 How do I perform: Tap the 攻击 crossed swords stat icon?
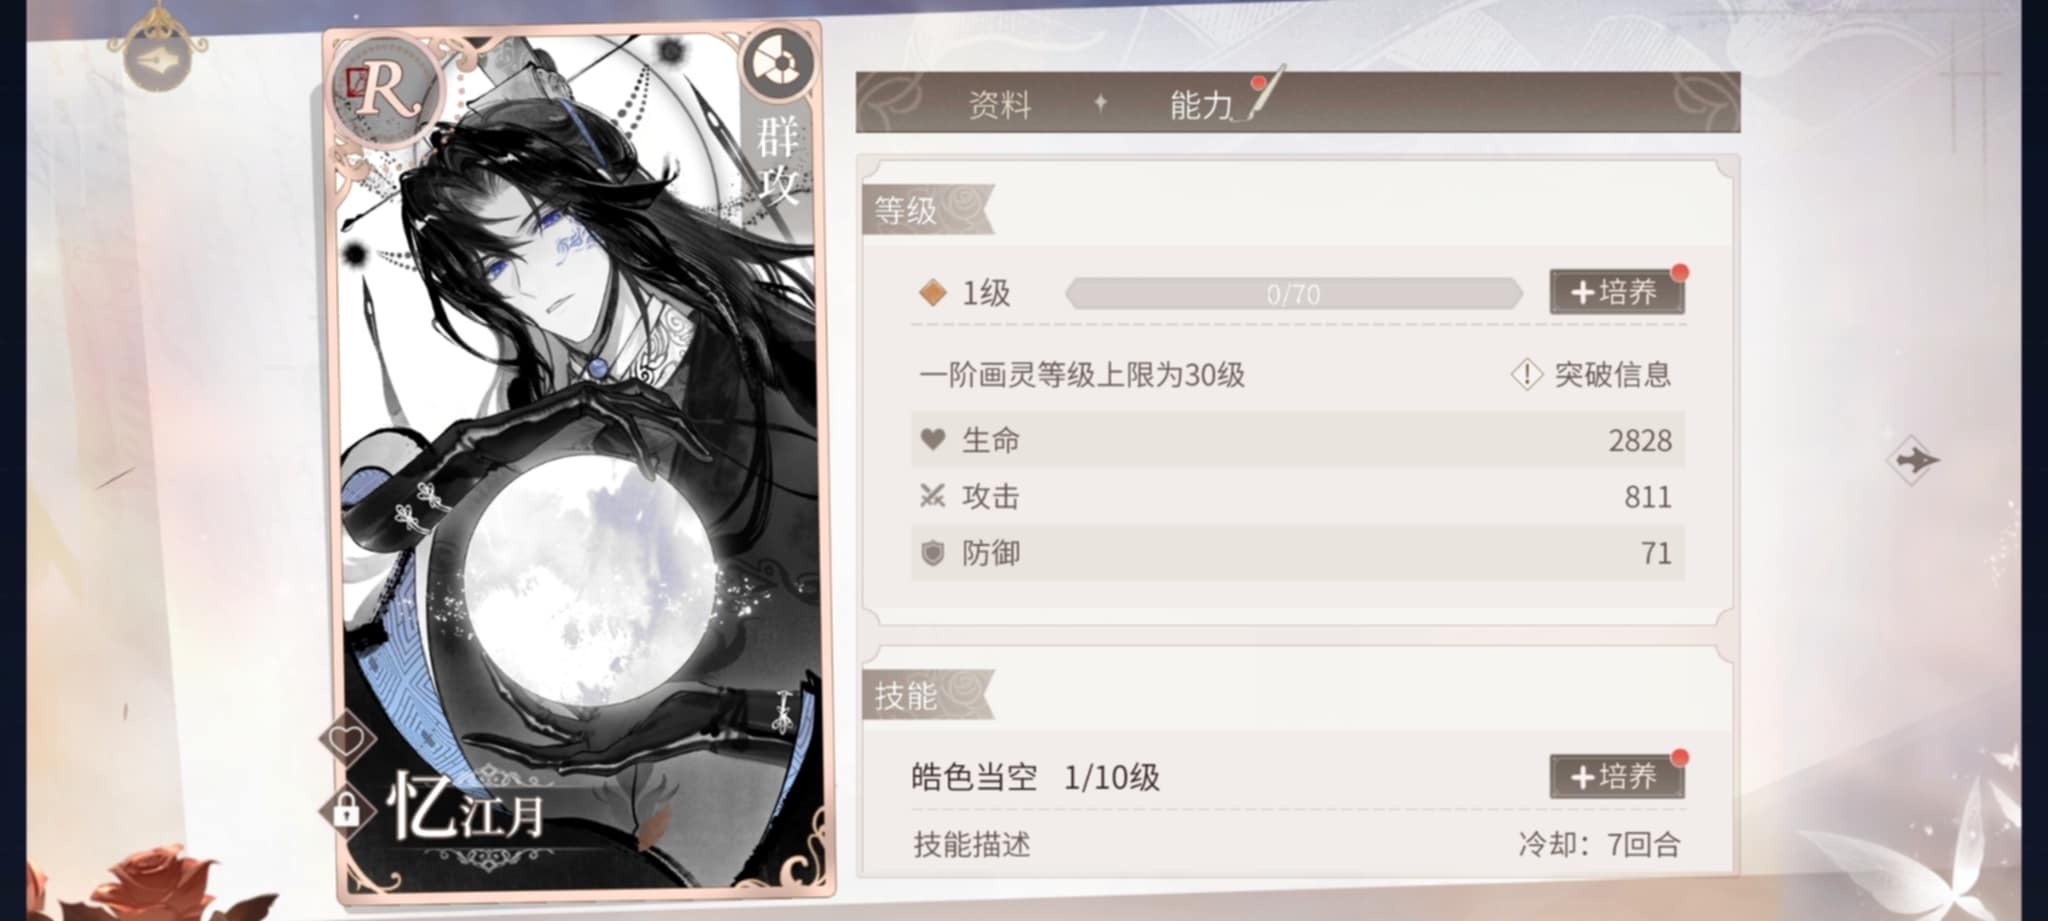coord(933,496)
